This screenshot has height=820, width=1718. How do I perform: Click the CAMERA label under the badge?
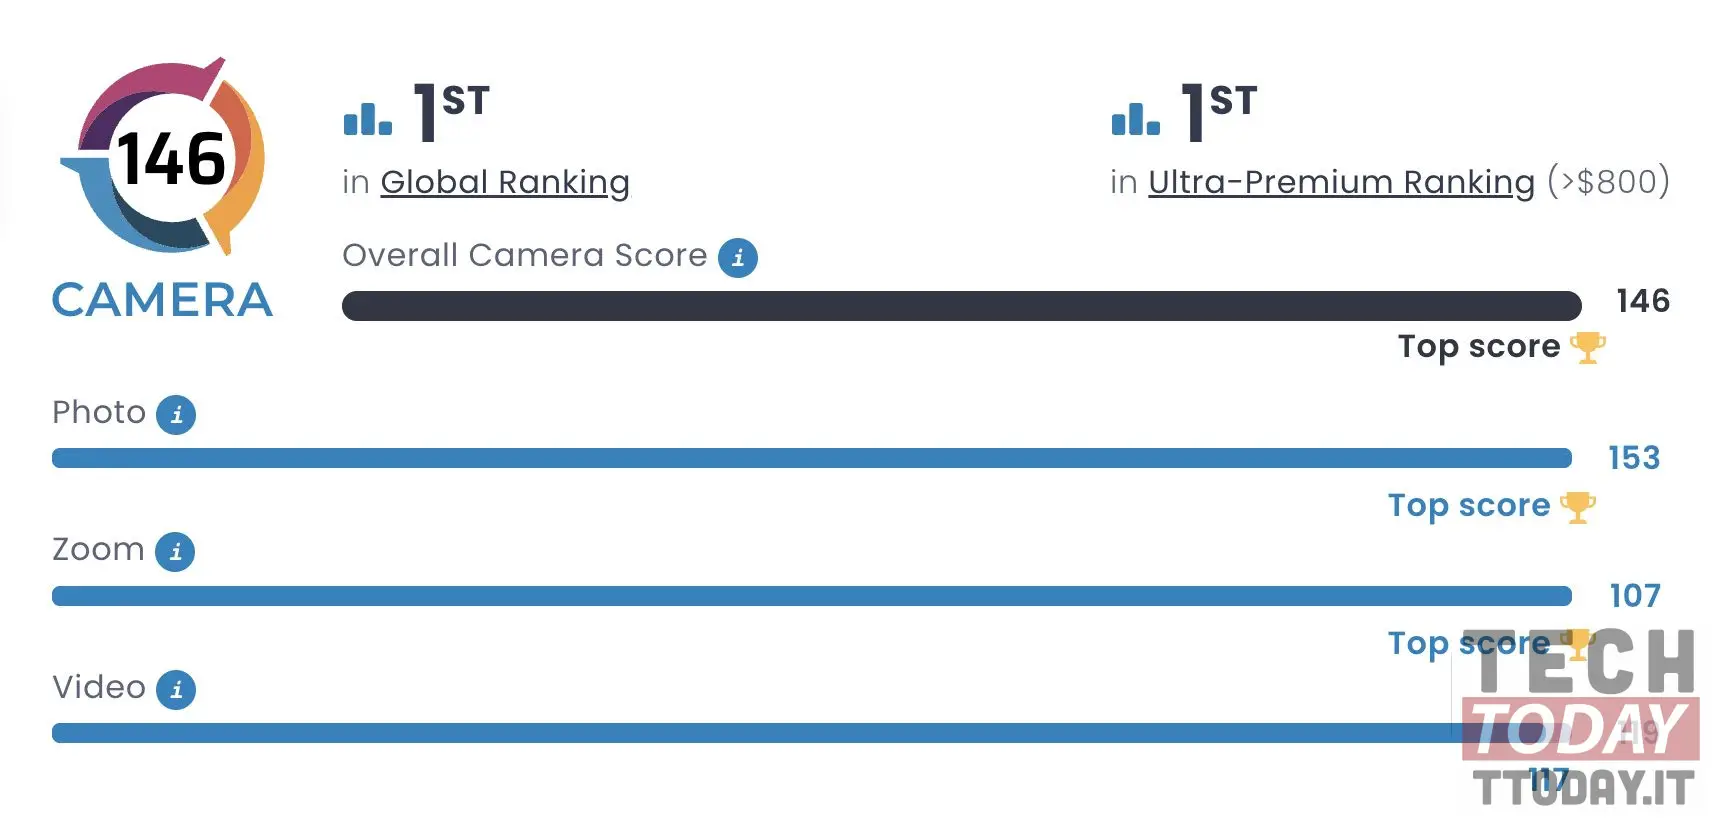(162, 300)
